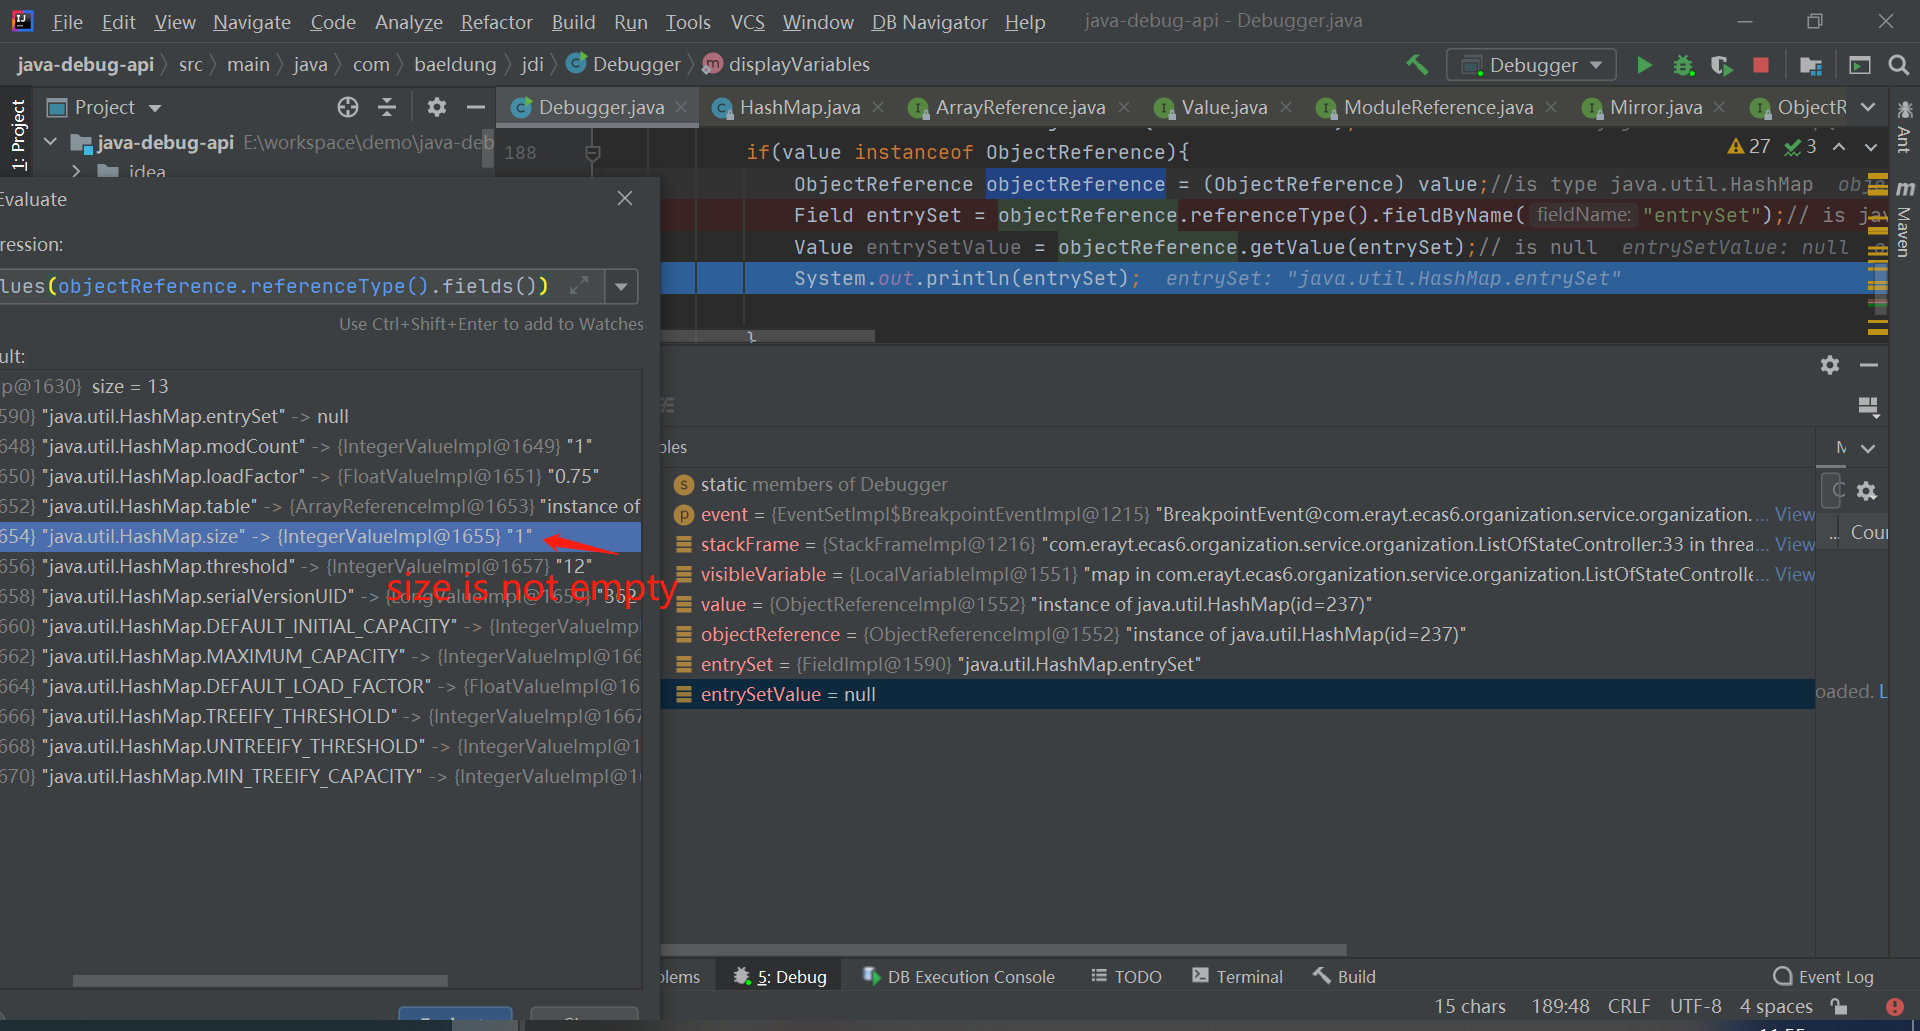
Task: Open Debug panel settings gear
Action: pyautogui.click(x=1830, y=365)
